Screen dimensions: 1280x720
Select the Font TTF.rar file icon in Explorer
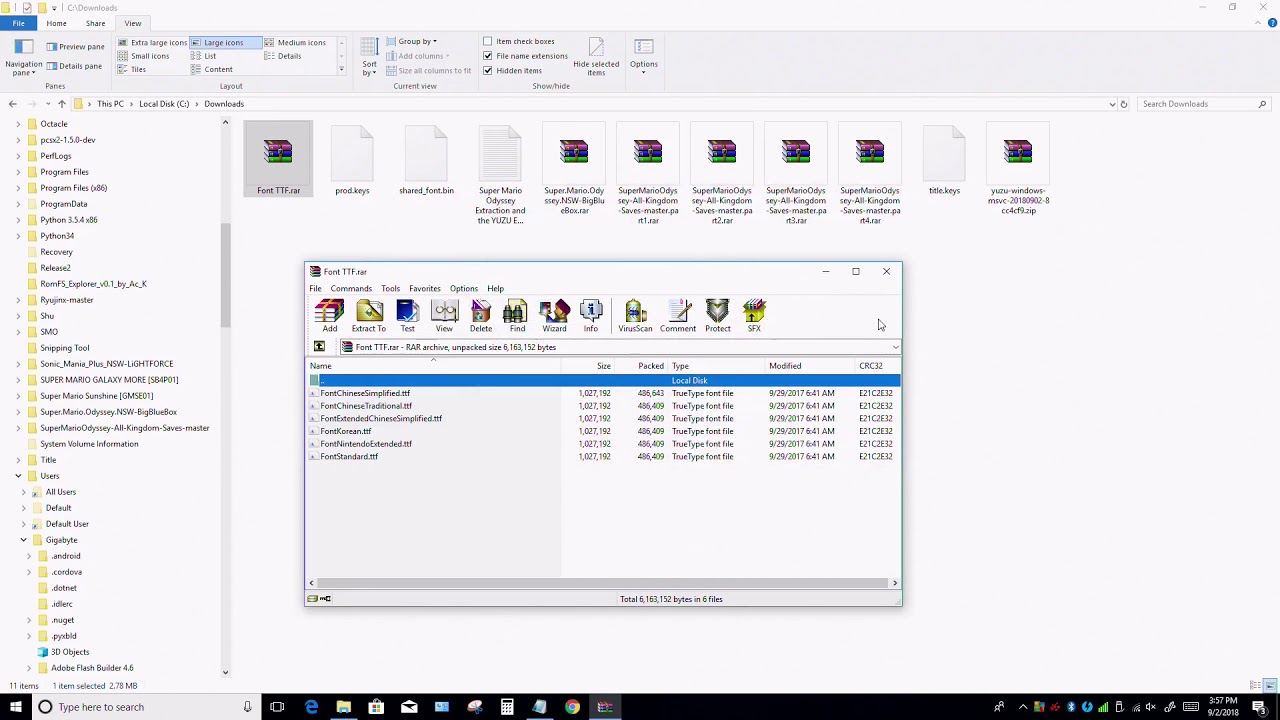[x=278, y=160]
